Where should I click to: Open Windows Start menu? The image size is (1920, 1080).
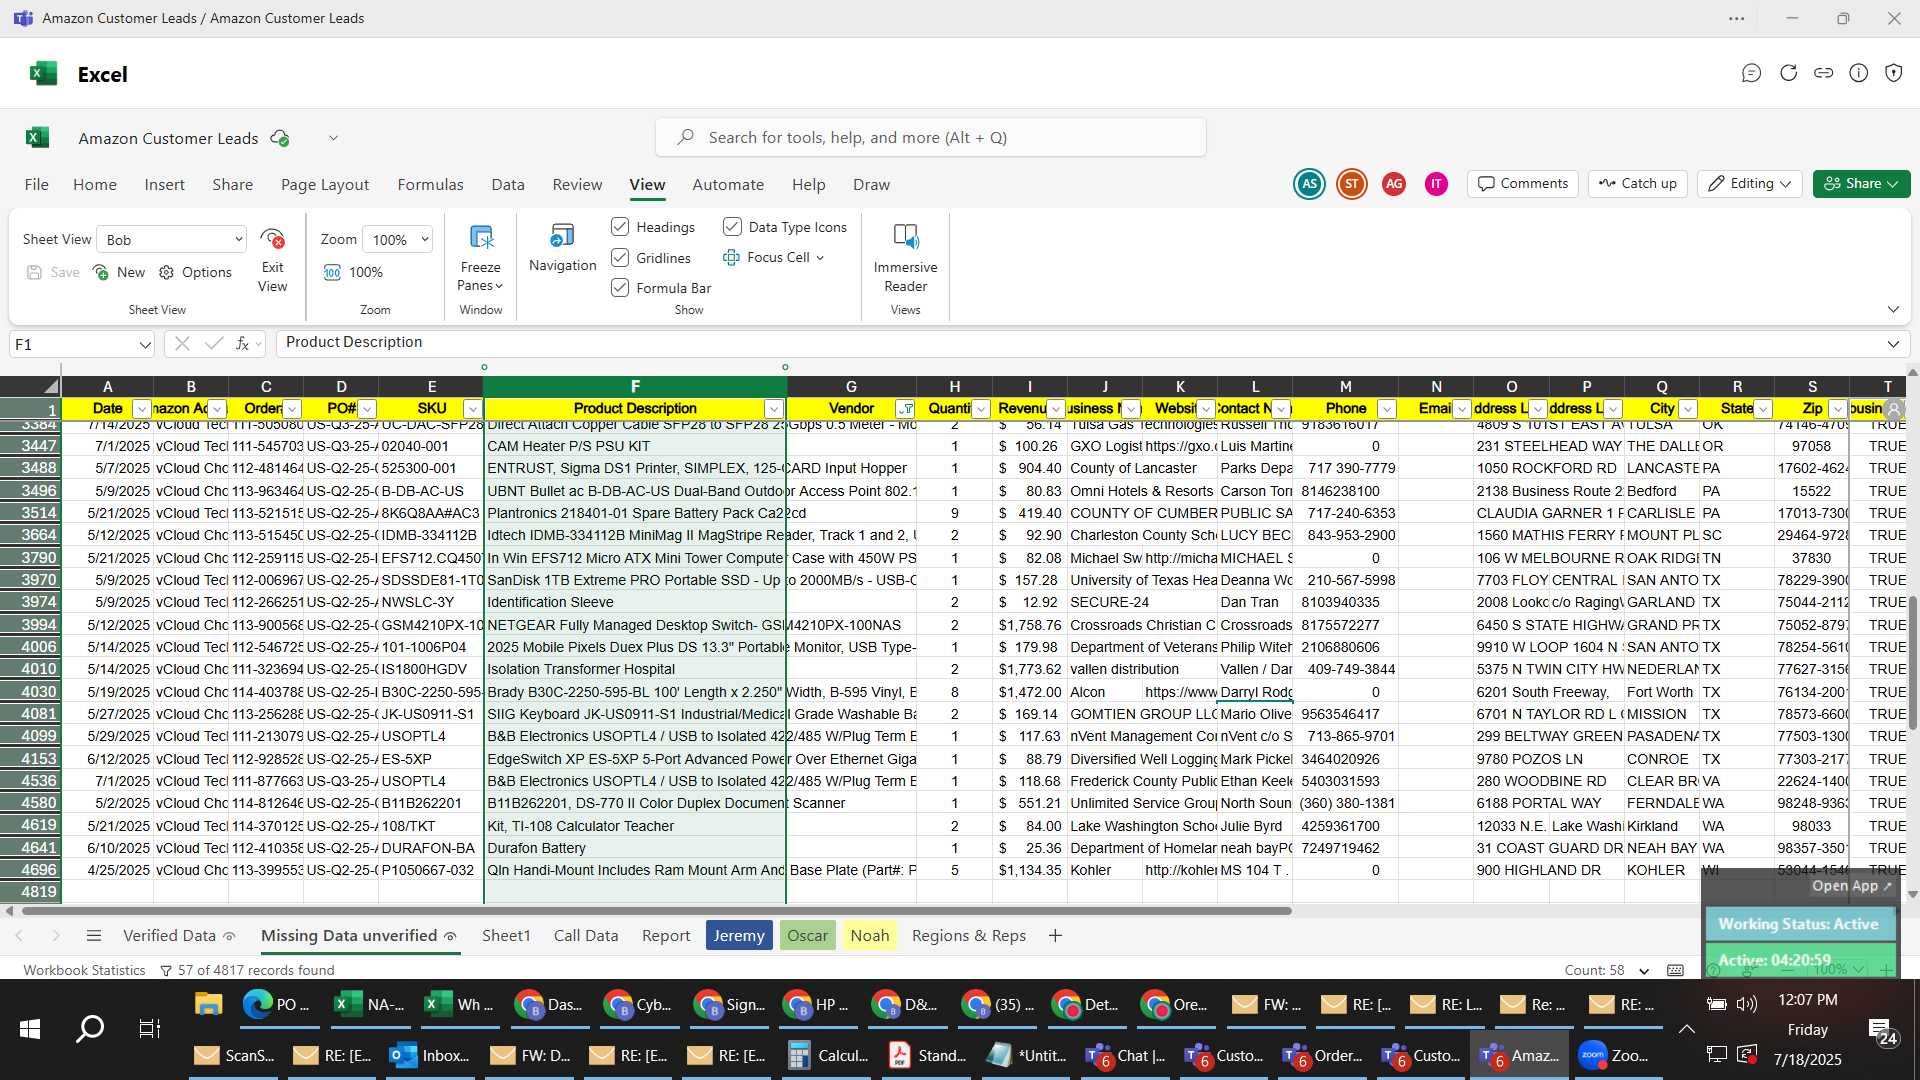[30, 1028]
